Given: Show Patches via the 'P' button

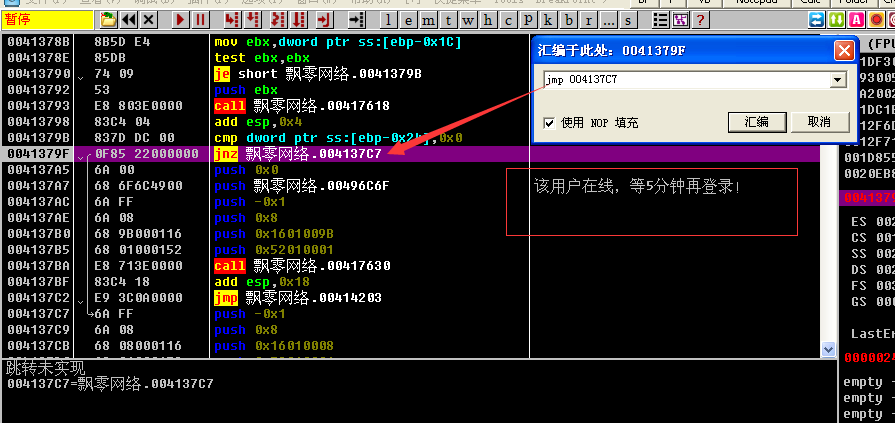Looking at the screenshot, I should (x=528, y=20).
